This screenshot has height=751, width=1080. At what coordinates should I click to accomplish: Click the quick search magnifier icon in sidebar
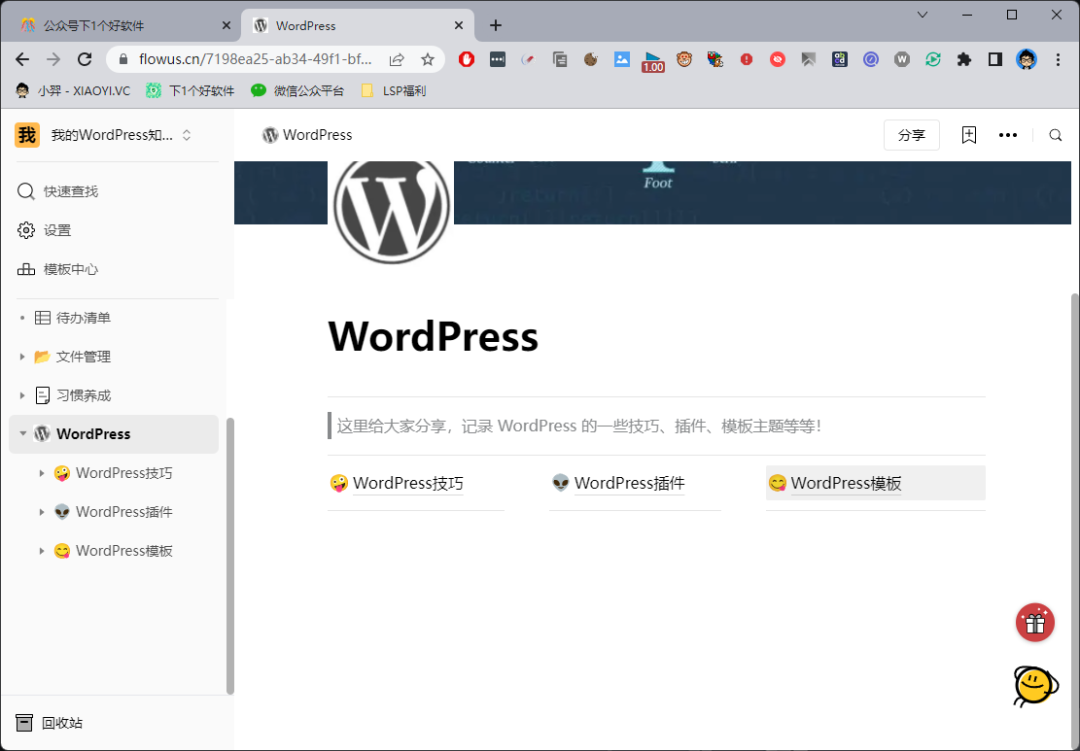click(25, 191)
